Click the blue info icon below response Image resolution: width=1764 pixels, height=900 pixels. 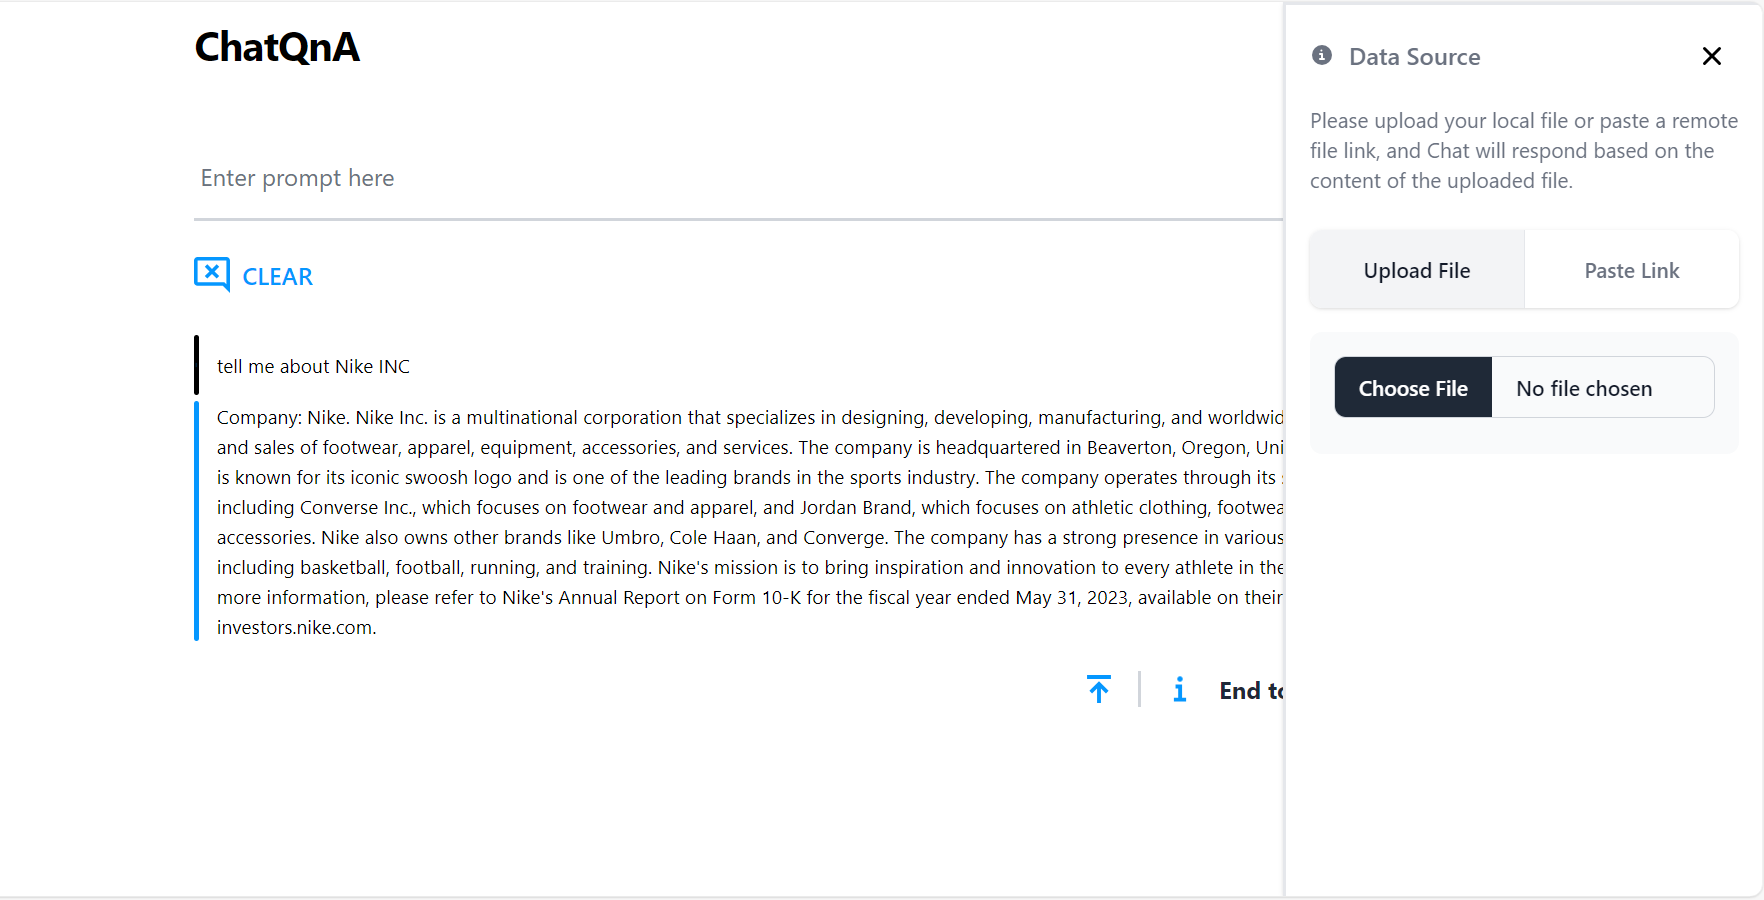tap(1180, 689)
